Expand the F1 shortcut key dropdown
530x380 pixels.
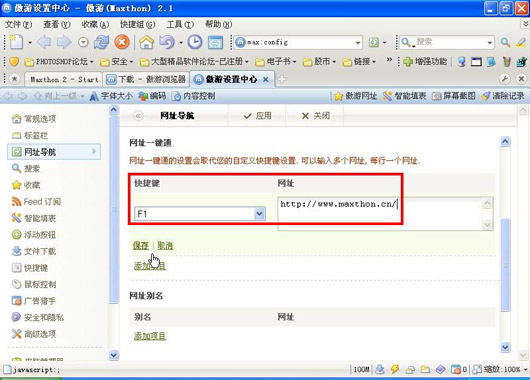pos(259,214)
